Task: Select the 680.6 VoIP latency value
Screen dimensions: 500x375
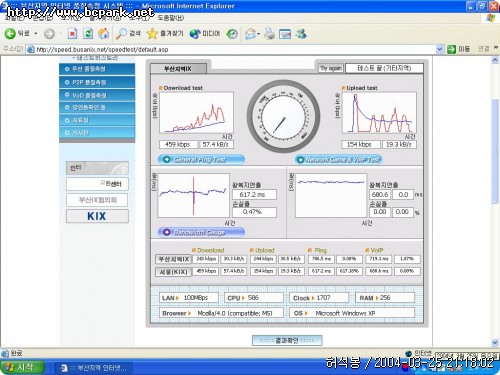Action: (x=380, y=194)
